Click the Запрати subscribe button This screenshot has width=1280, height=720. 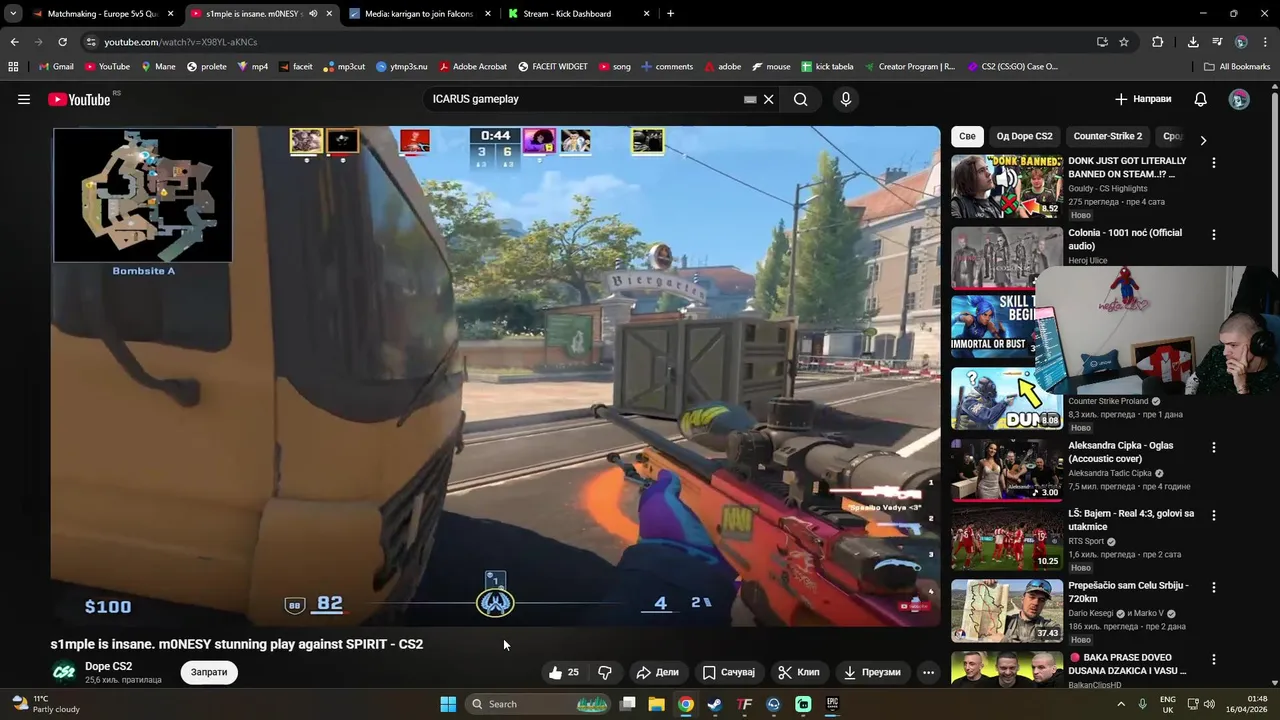(x=209, y=672)
